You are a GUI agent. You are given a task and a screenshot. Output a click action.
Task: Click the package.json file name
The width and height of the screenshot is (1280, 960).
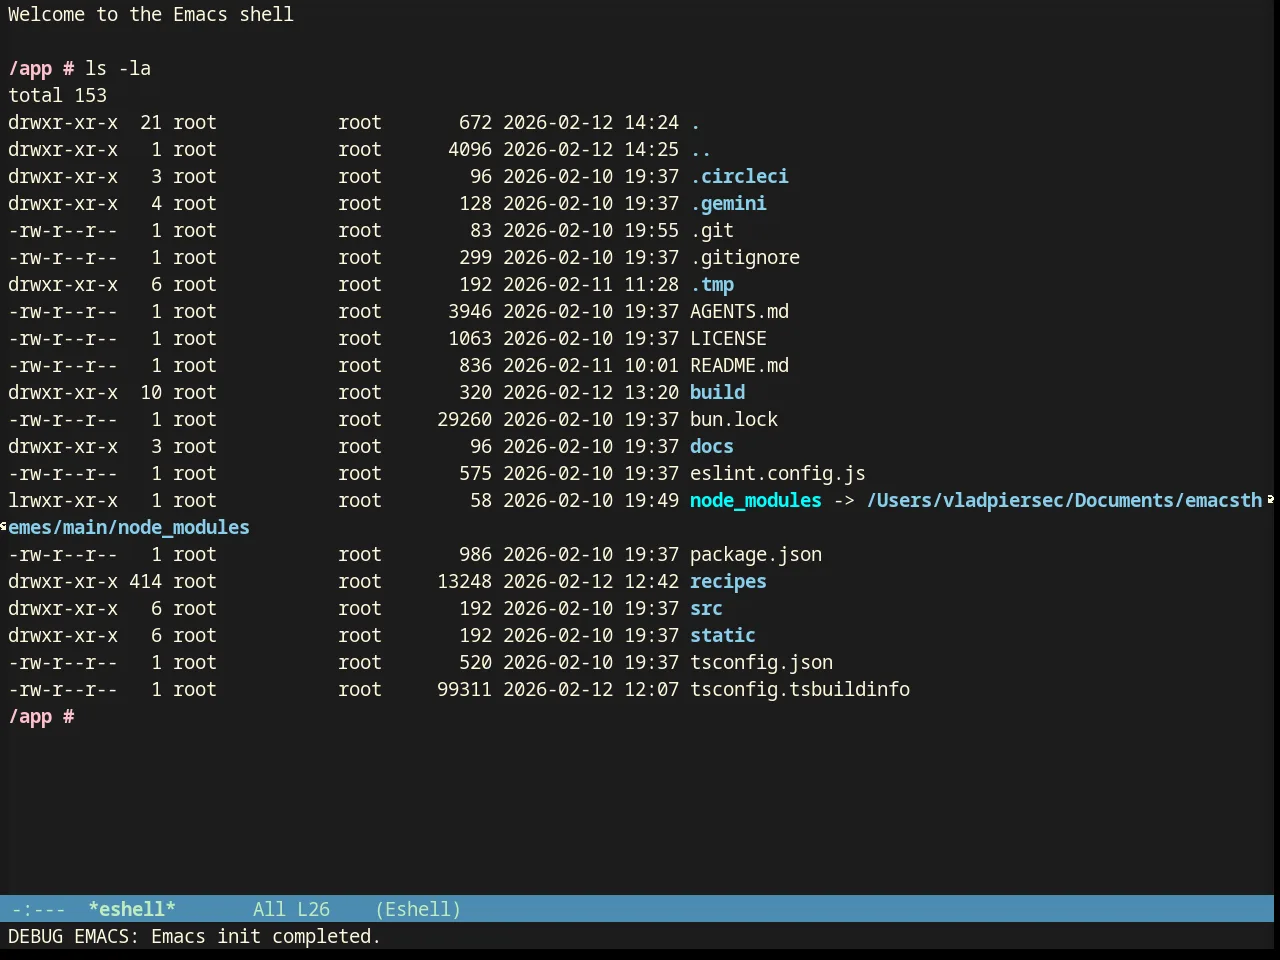[x=756, y=554]
